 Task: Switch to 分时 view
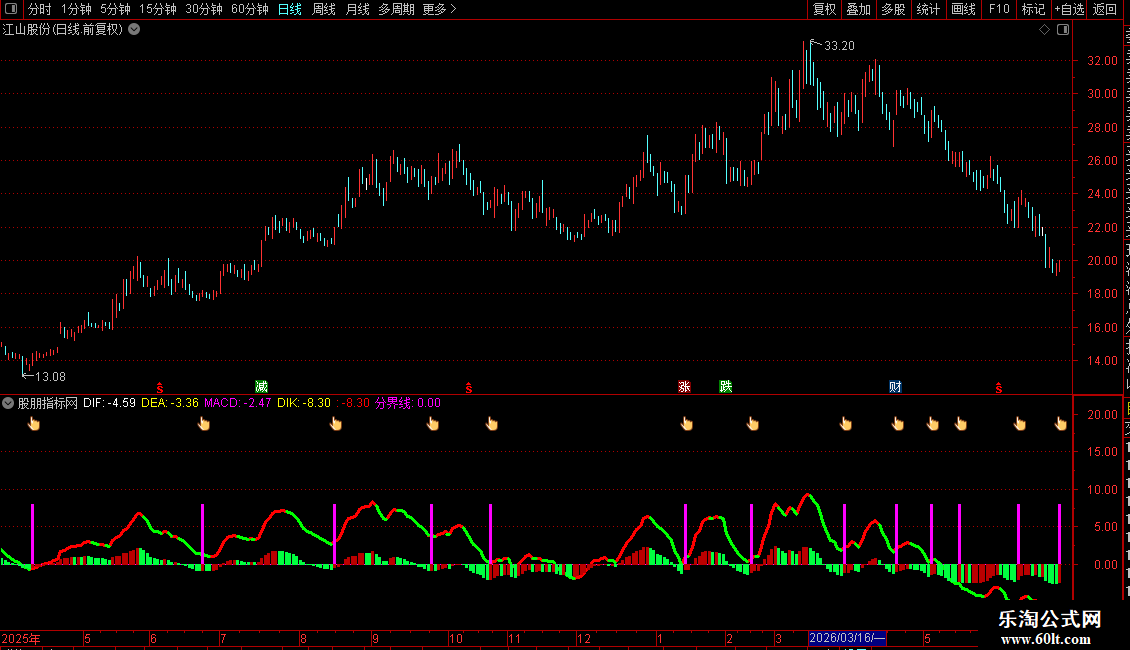click(x=40, y=9)
